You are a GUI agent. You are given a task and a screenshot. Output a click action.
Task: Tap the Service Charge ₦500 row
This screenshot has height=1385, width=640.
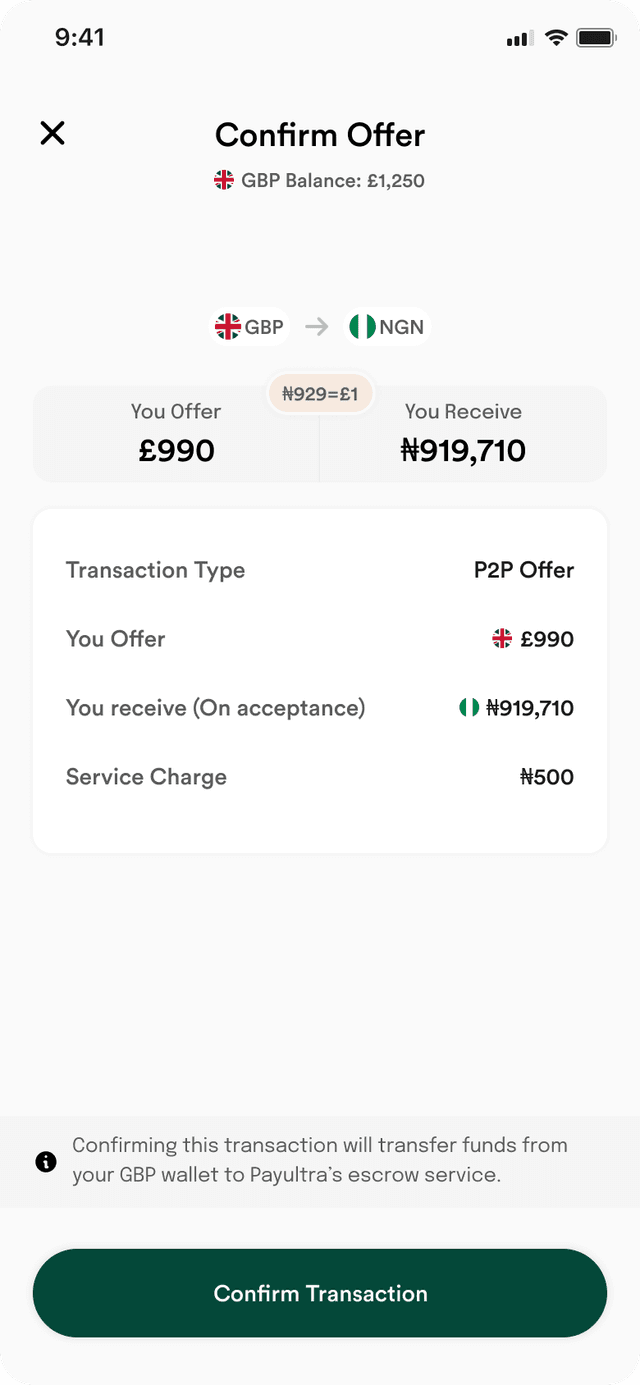click(x=320, y=777)
